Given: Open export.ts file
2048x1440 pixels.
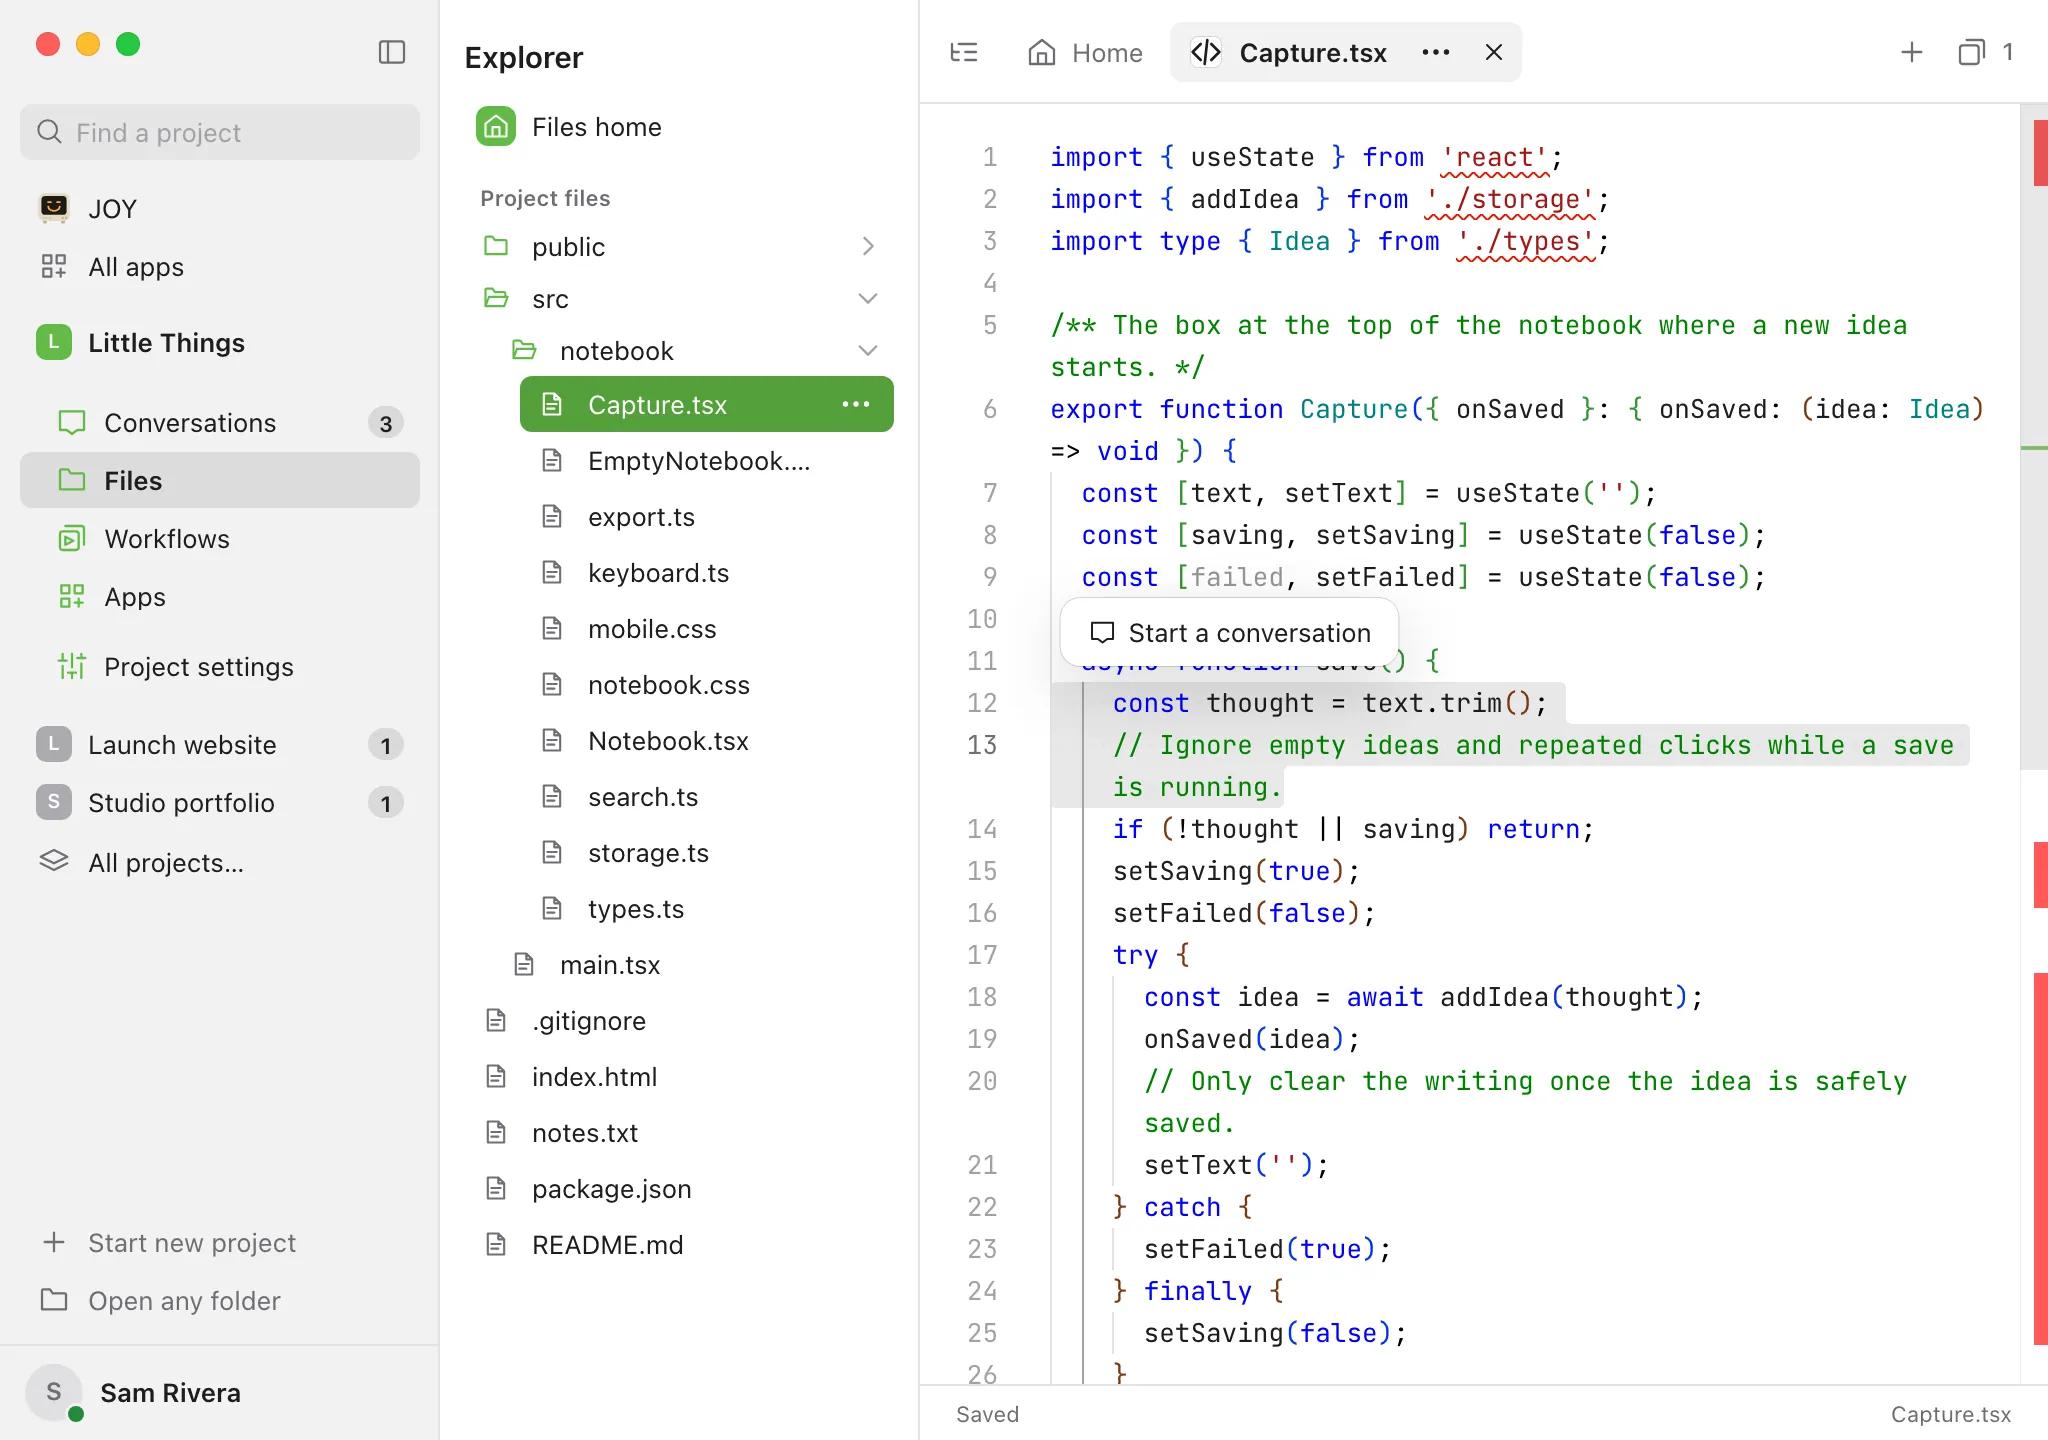Looking at the screenshot, I should point(706,516).
